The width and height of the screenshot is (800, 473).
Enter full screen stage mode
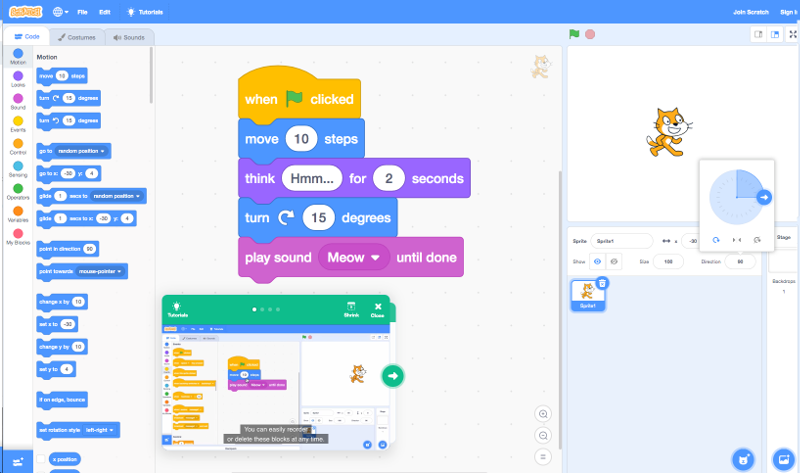point(793,34)
